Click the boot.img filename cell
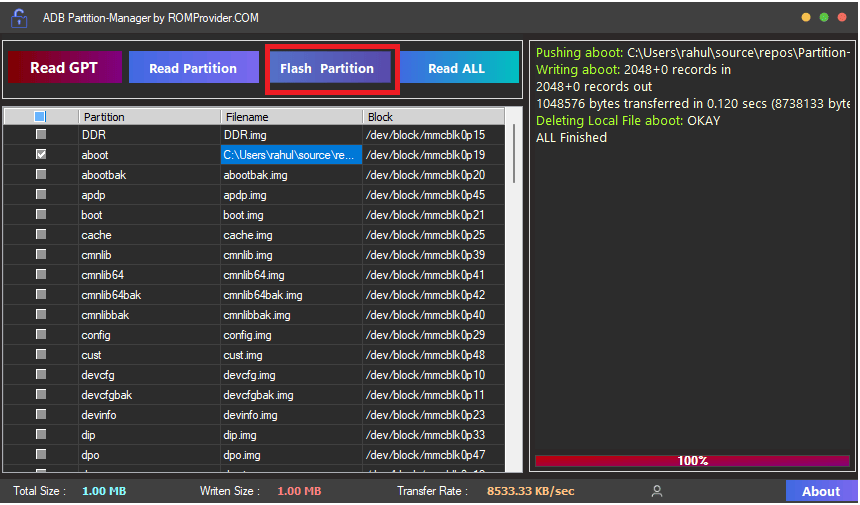This screenshot has height=505, width=860. tap(291, 215)
